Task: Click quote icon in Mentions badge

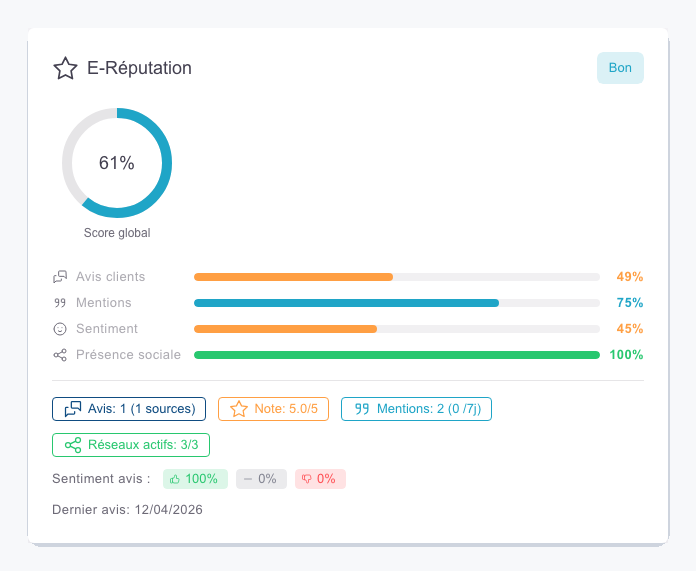Action: pos(362,409)
